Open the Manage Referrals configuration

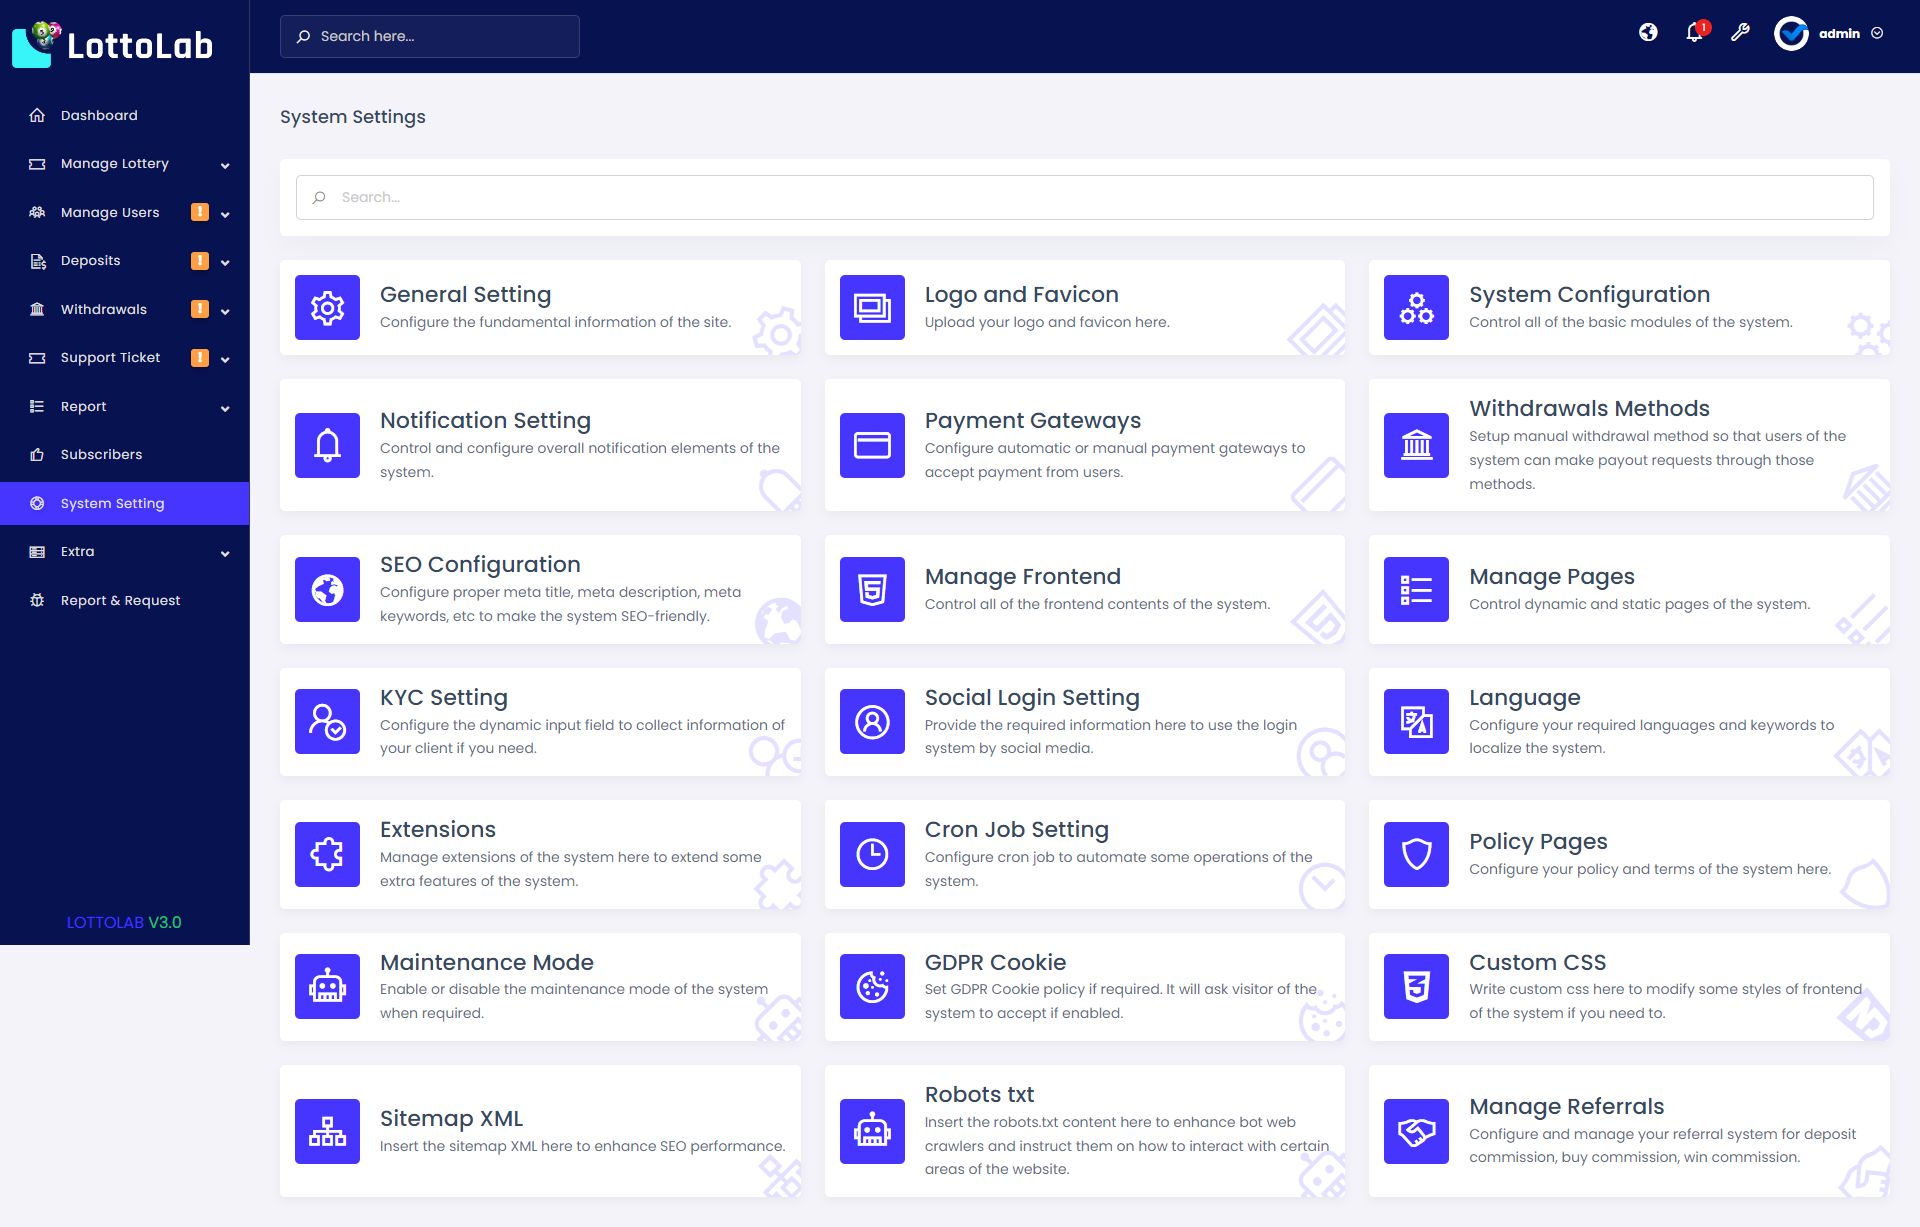pyautogui.click(x=1566, y=1106)
